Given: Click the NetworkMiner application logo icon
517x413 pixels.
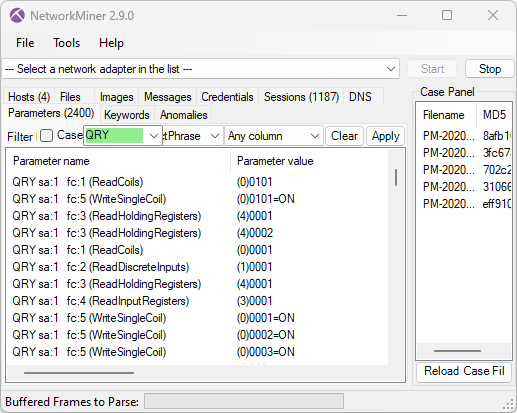Looking at the screenshot, I should point(17,15).
